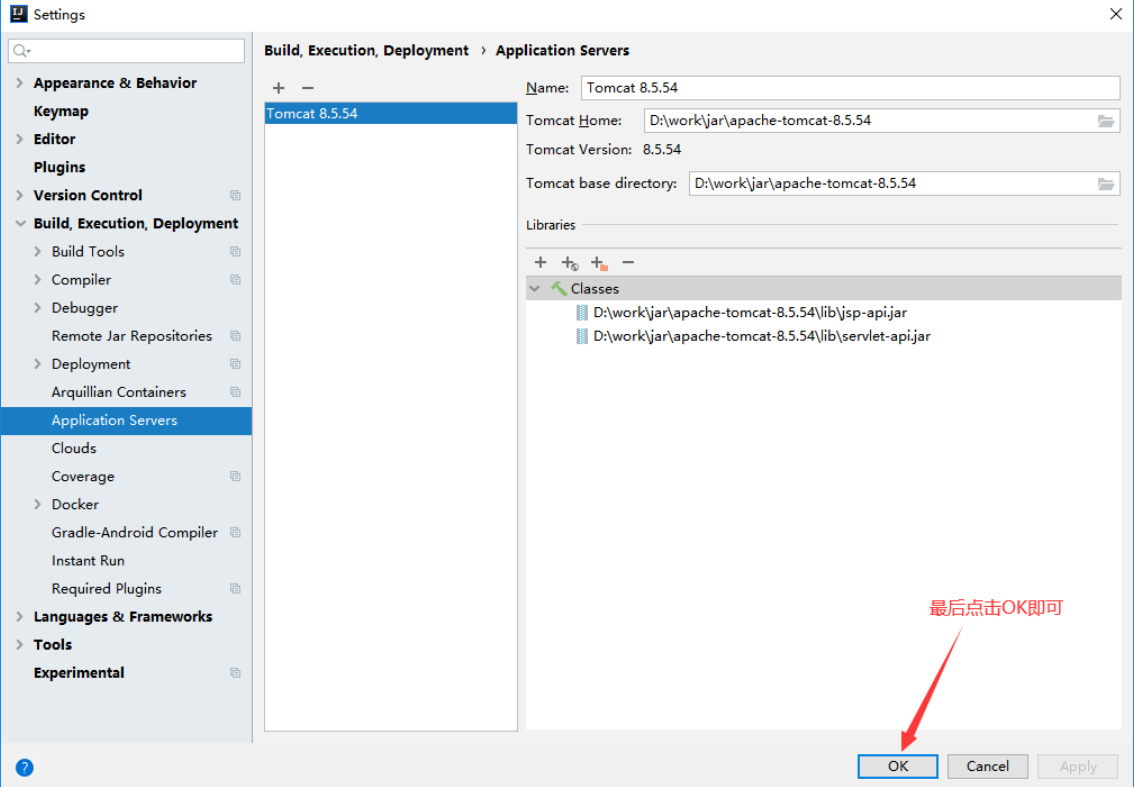Add a library with plus icon
The image size is (1134, 787).
[540, 262]
